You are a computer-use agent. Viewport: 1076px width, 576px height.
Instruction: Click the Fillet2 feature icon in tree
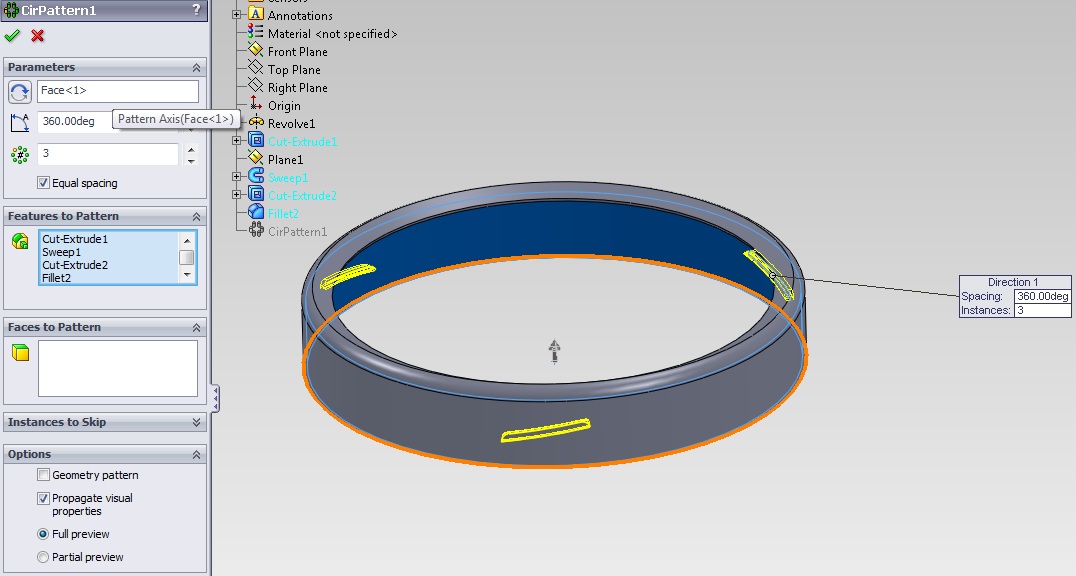coord(255,211)
